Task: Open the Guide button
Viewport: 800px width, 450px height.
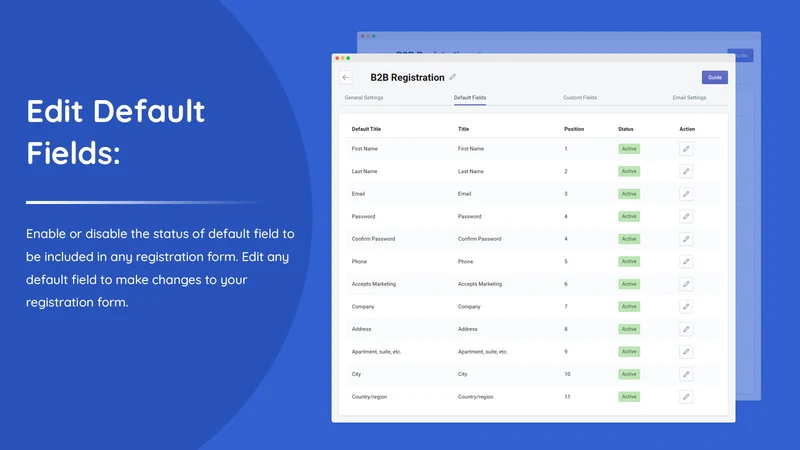Action: [714, 78]
